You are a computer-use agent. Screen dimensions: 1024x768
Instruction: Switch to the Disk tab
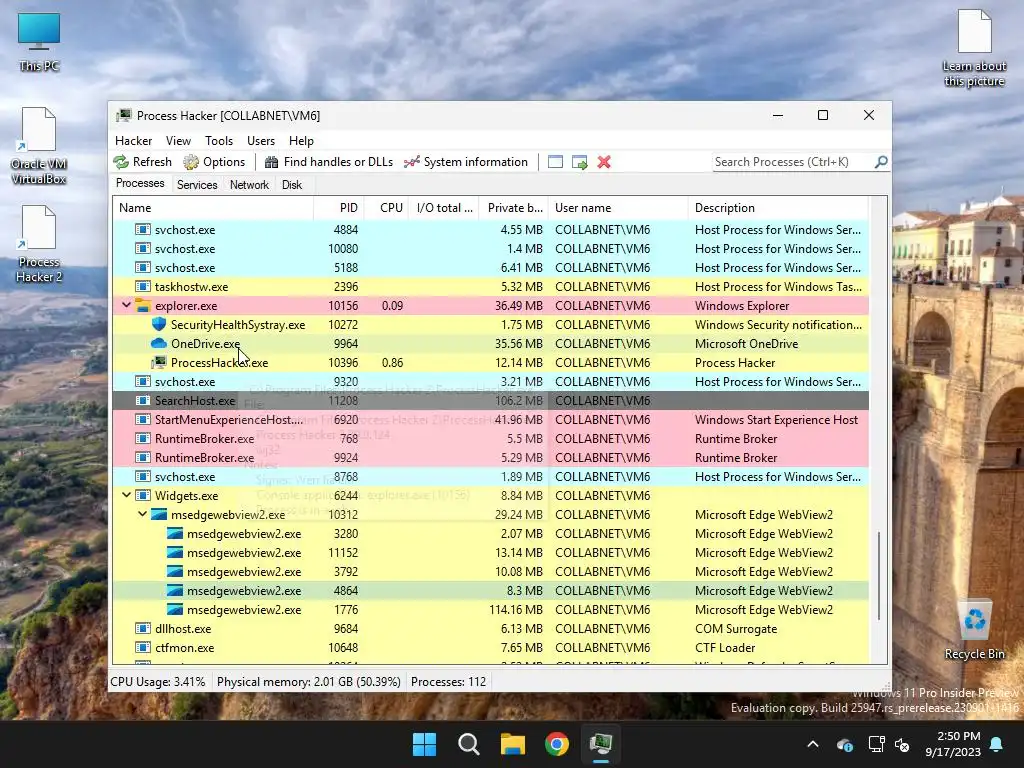(x=292, y=185)
